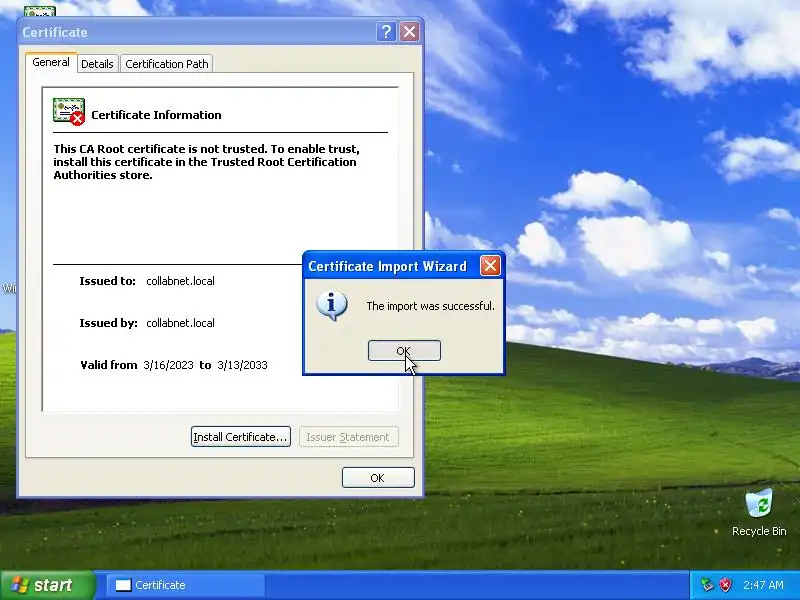Close the Certificate window

409,32
